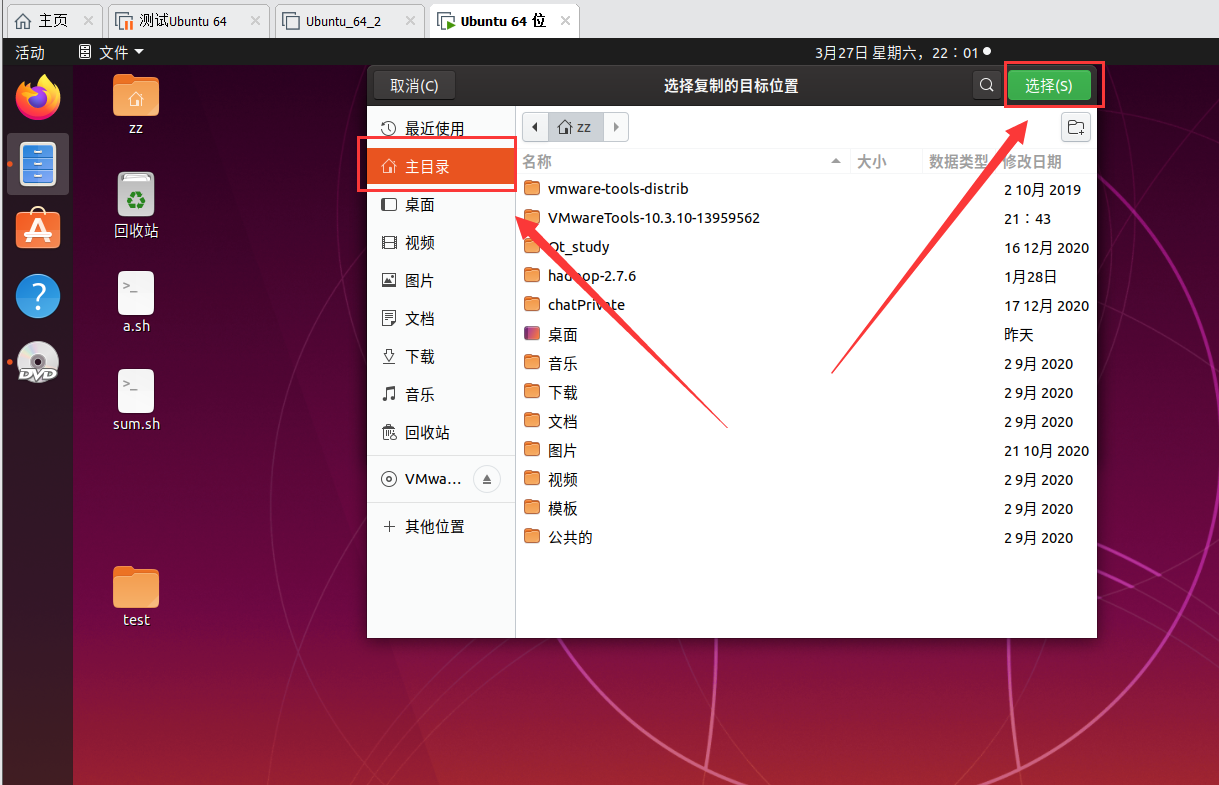The height and width of the screenshot is (785, 1219).
Task: Select the 下载 folder in file list
Action: tap(806, 392)
